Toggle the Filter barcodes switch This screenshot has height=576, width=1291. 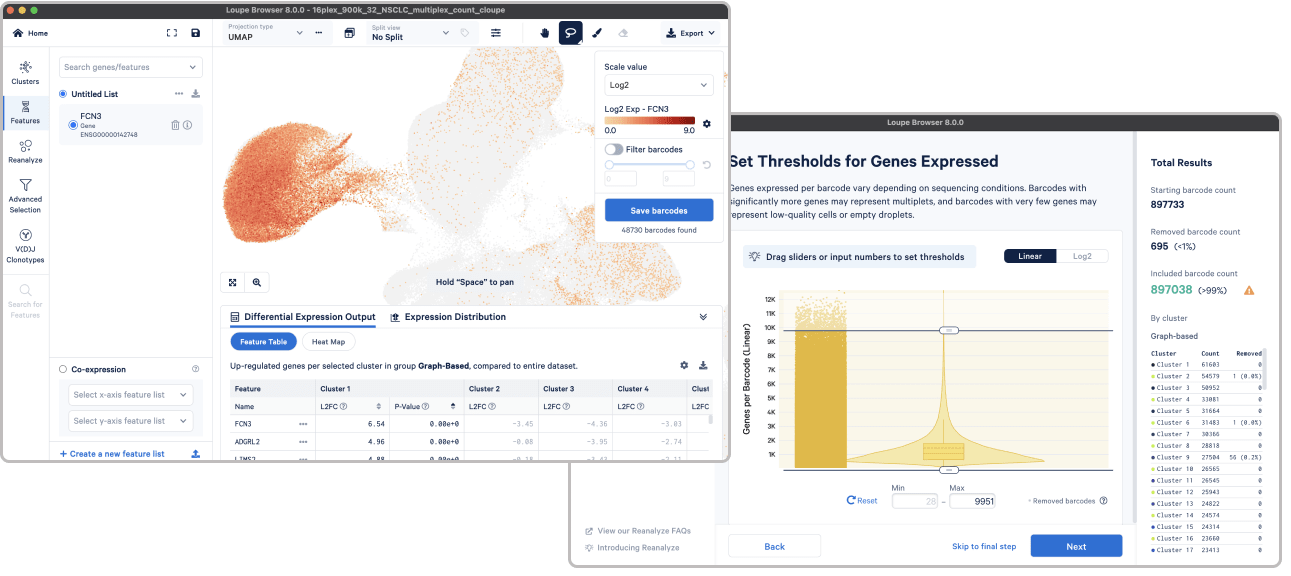tap(614, 149)
